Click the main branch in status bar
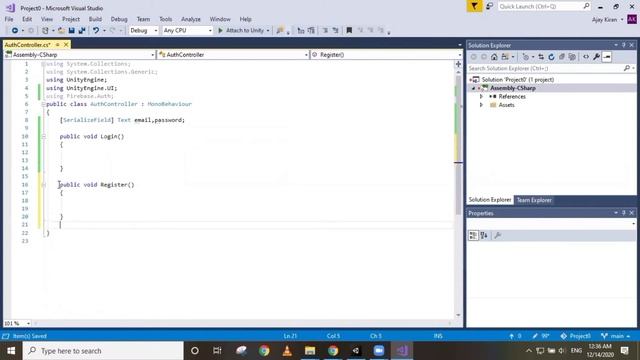The height and width of the screenshot is (360, 640). [616, 336]
